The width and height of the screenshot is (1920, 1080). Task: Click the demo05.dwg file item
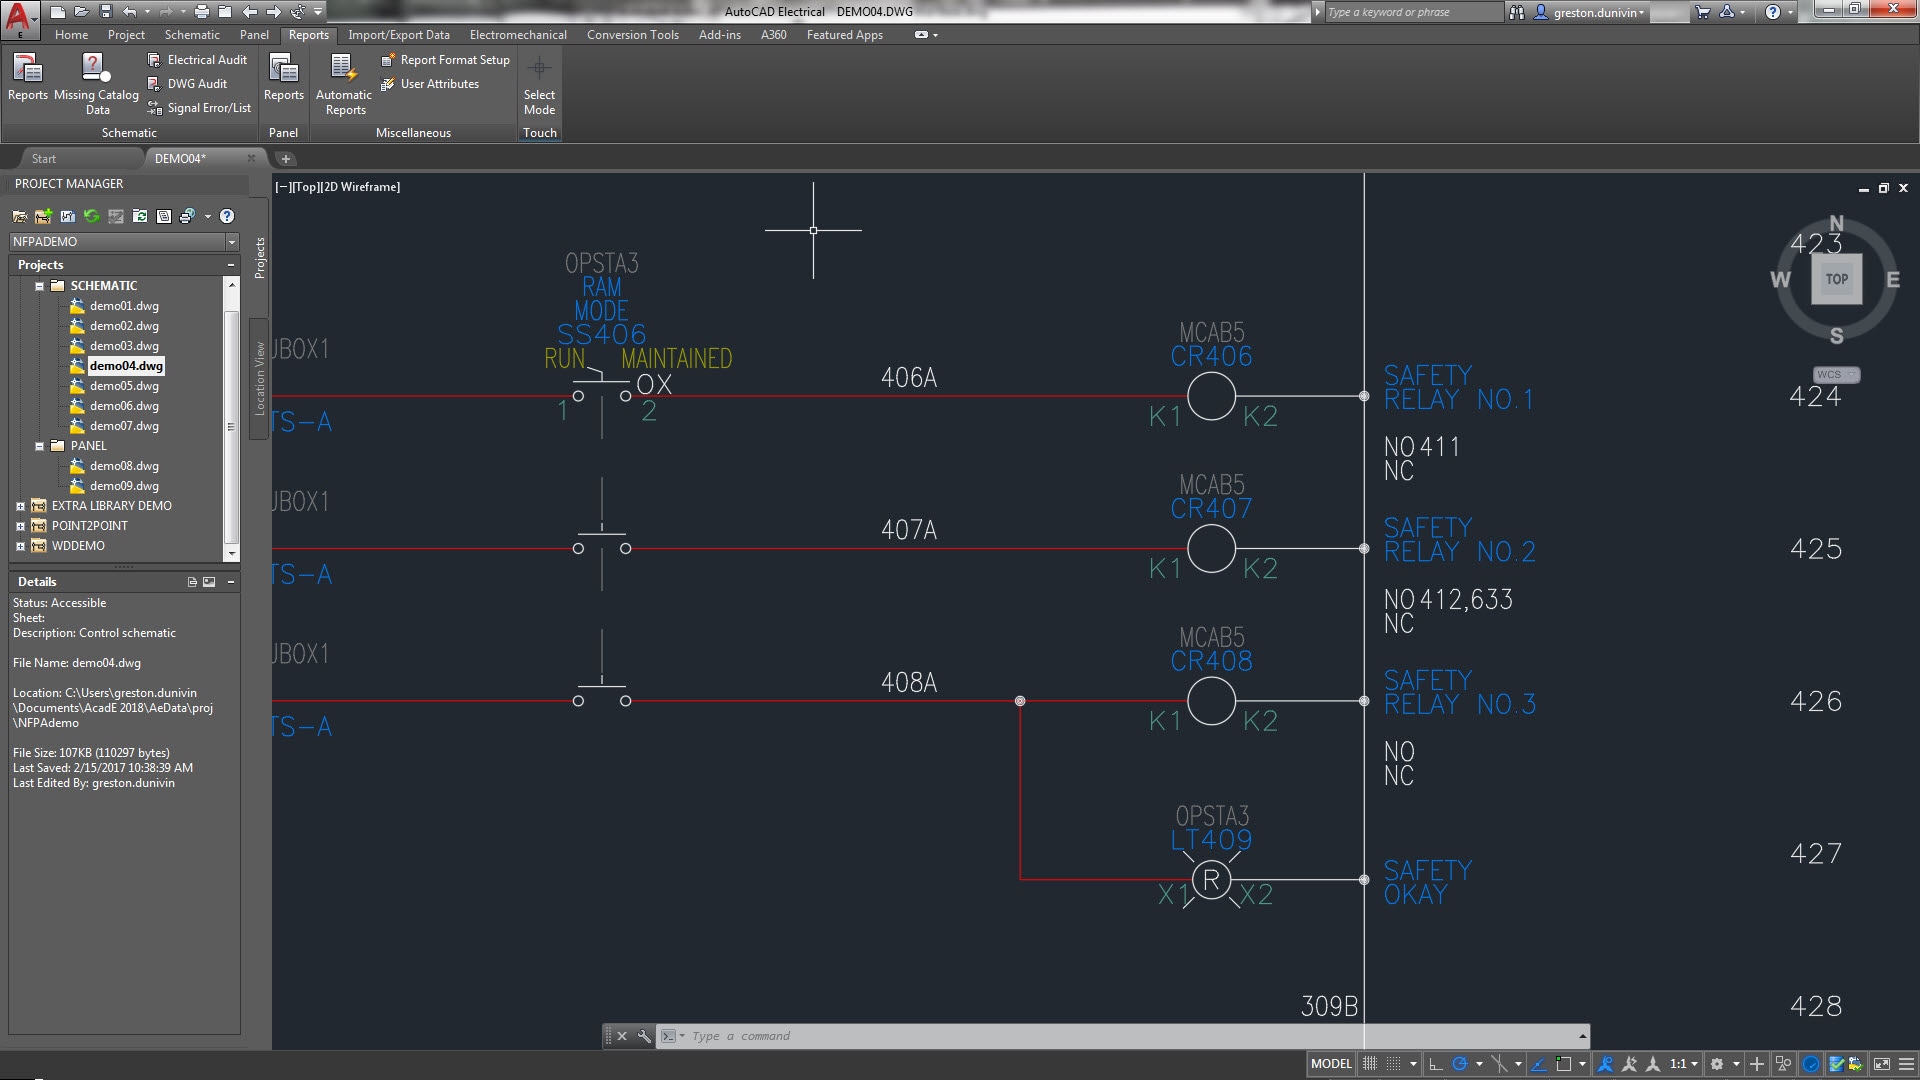coord(124,385)
